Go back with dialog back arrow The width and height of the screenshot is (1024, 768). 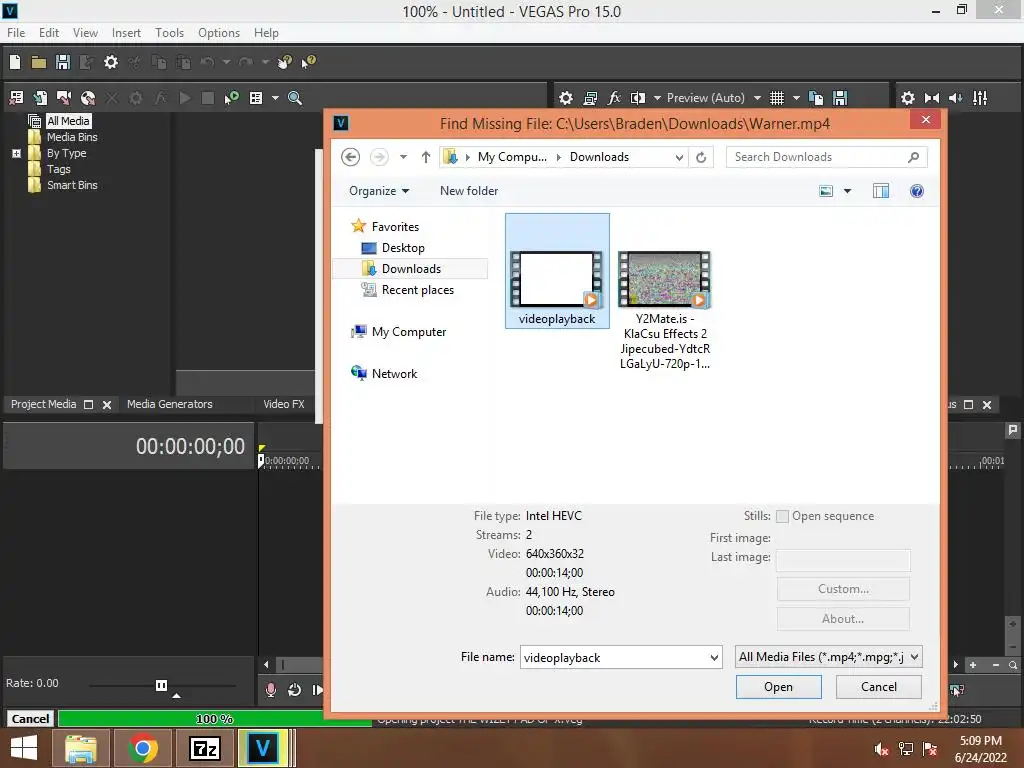click(x=351, y=157)
